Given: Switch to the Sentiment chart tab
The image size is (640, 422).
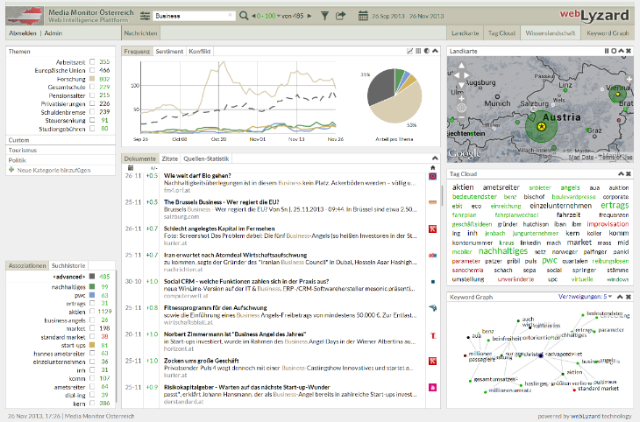Looking at the screenshot, I should click(x=169, y=51).
